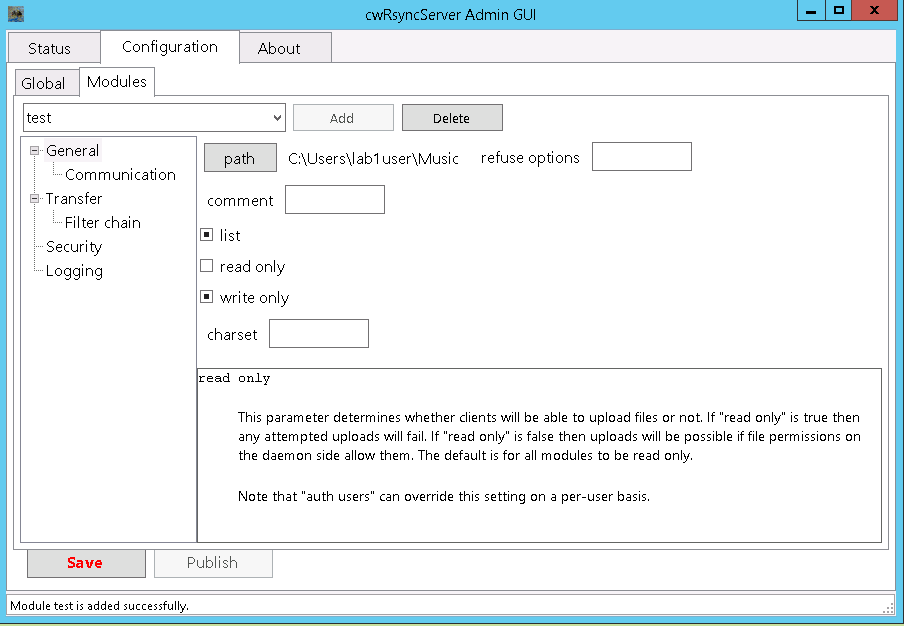Select the Security tree item
The height and width of the screenshot is (626, 904).
(x=73, y=246)
